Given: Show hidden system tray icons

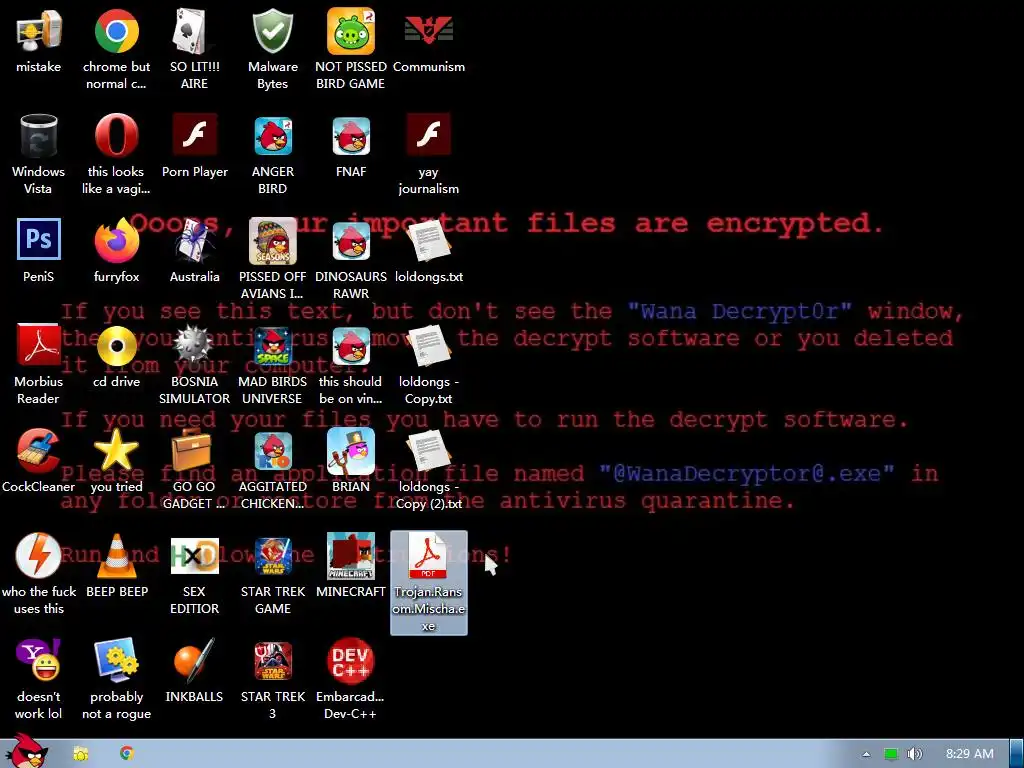Looking at the screenshot, I should click(x=866, y=754).
